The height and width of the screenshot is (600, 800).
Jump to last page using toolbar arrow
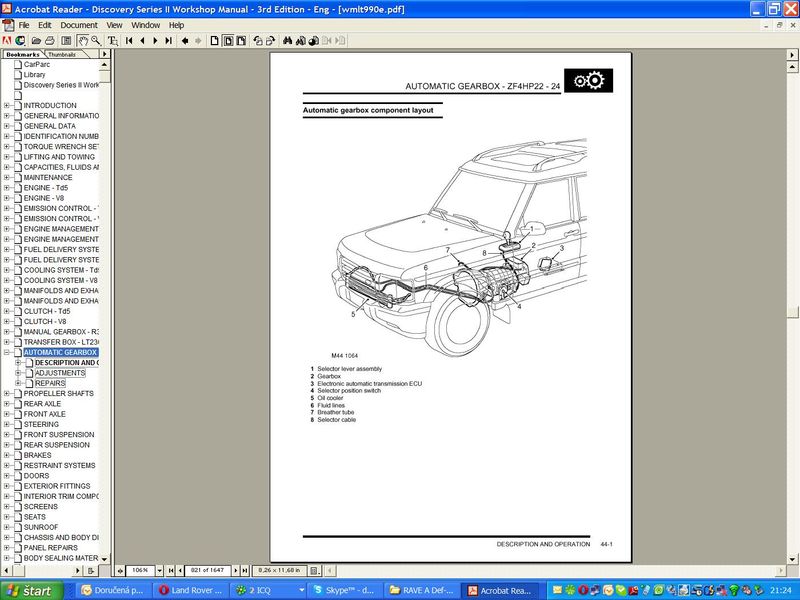click(168, 41)
